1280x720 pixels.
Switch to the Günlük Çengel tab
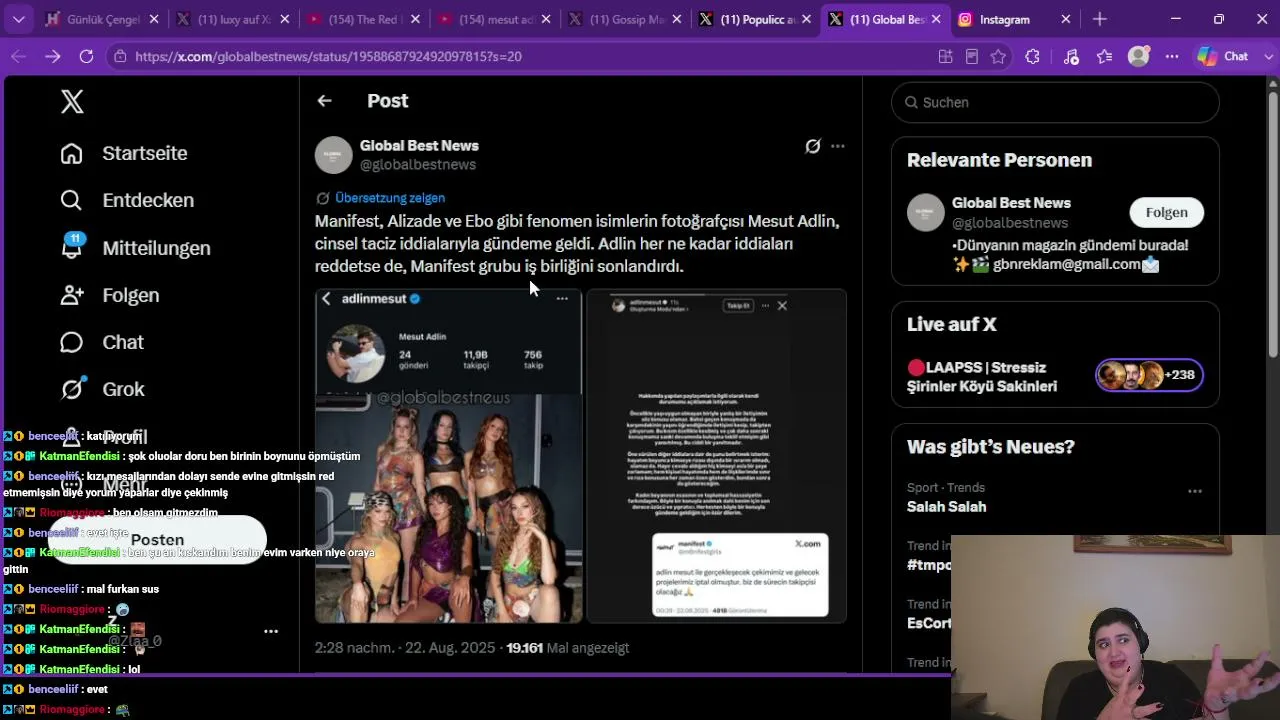pyautogui.click(x=102, y=19)
